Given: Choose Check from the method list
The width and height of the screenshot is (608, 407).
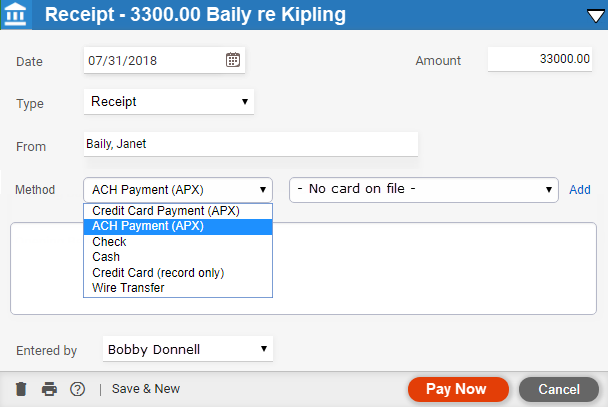Looking at the screenshot, I should (x=109, y=242).
